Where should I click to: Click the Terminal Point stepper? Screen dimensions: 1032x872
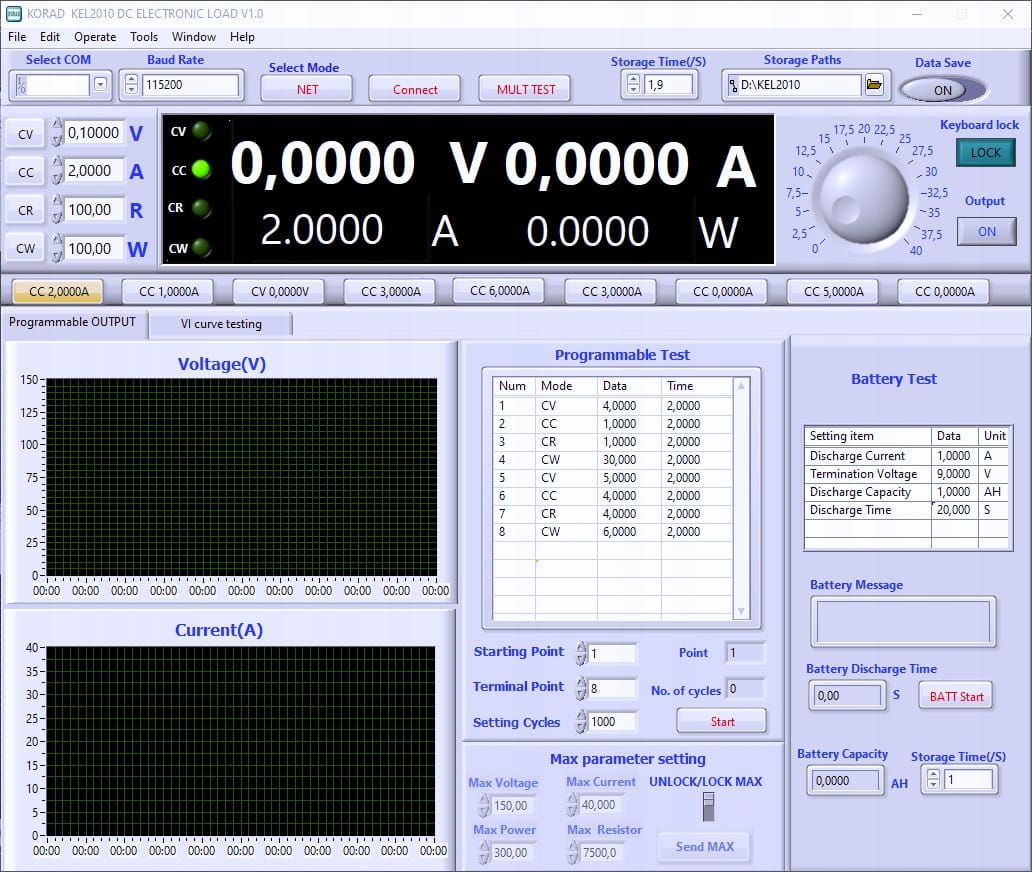580,688
